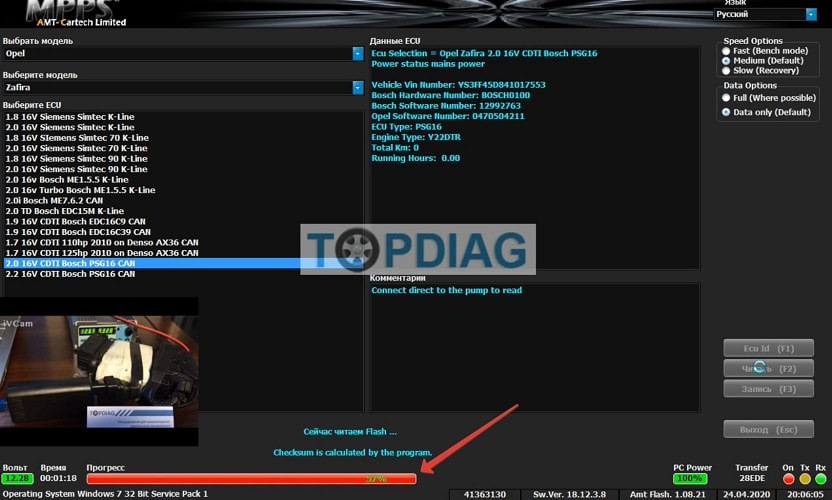Click the Engine Type Y22DTR line
The image size is (832, 500).
click(x=416, y=137)
